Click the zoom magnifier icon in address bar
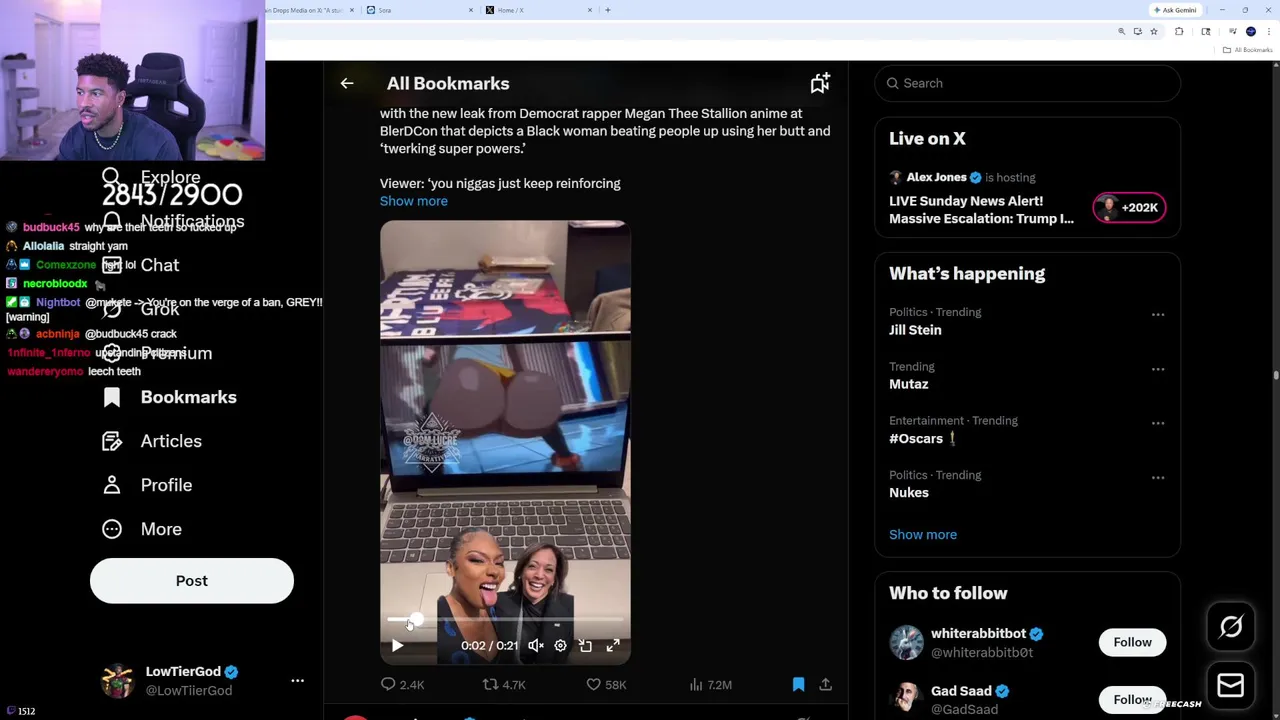This screenshot has width=1280, height=720. [1121, 32]
